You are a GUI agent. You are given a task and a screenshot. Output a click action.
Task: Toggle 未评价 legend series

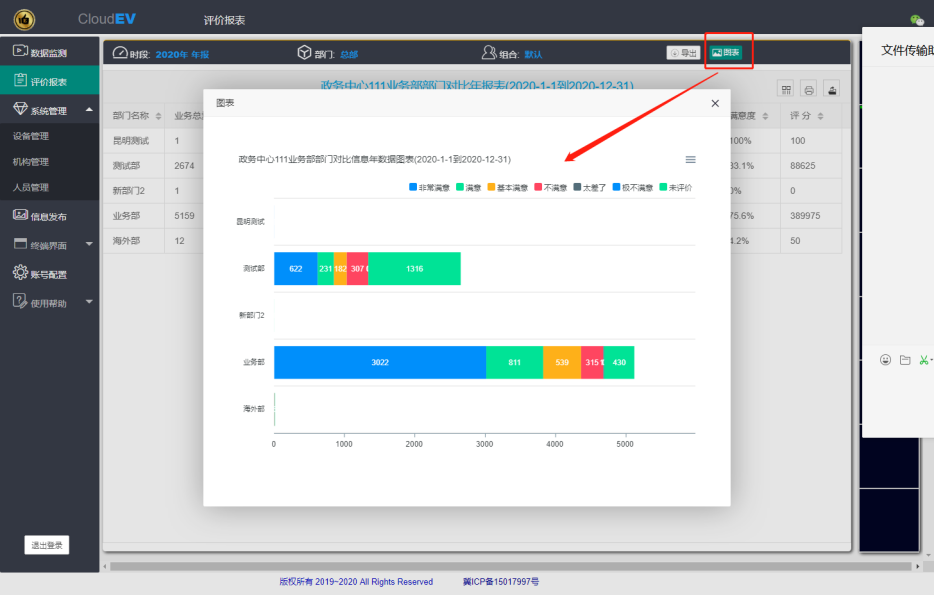click(675, 188)
